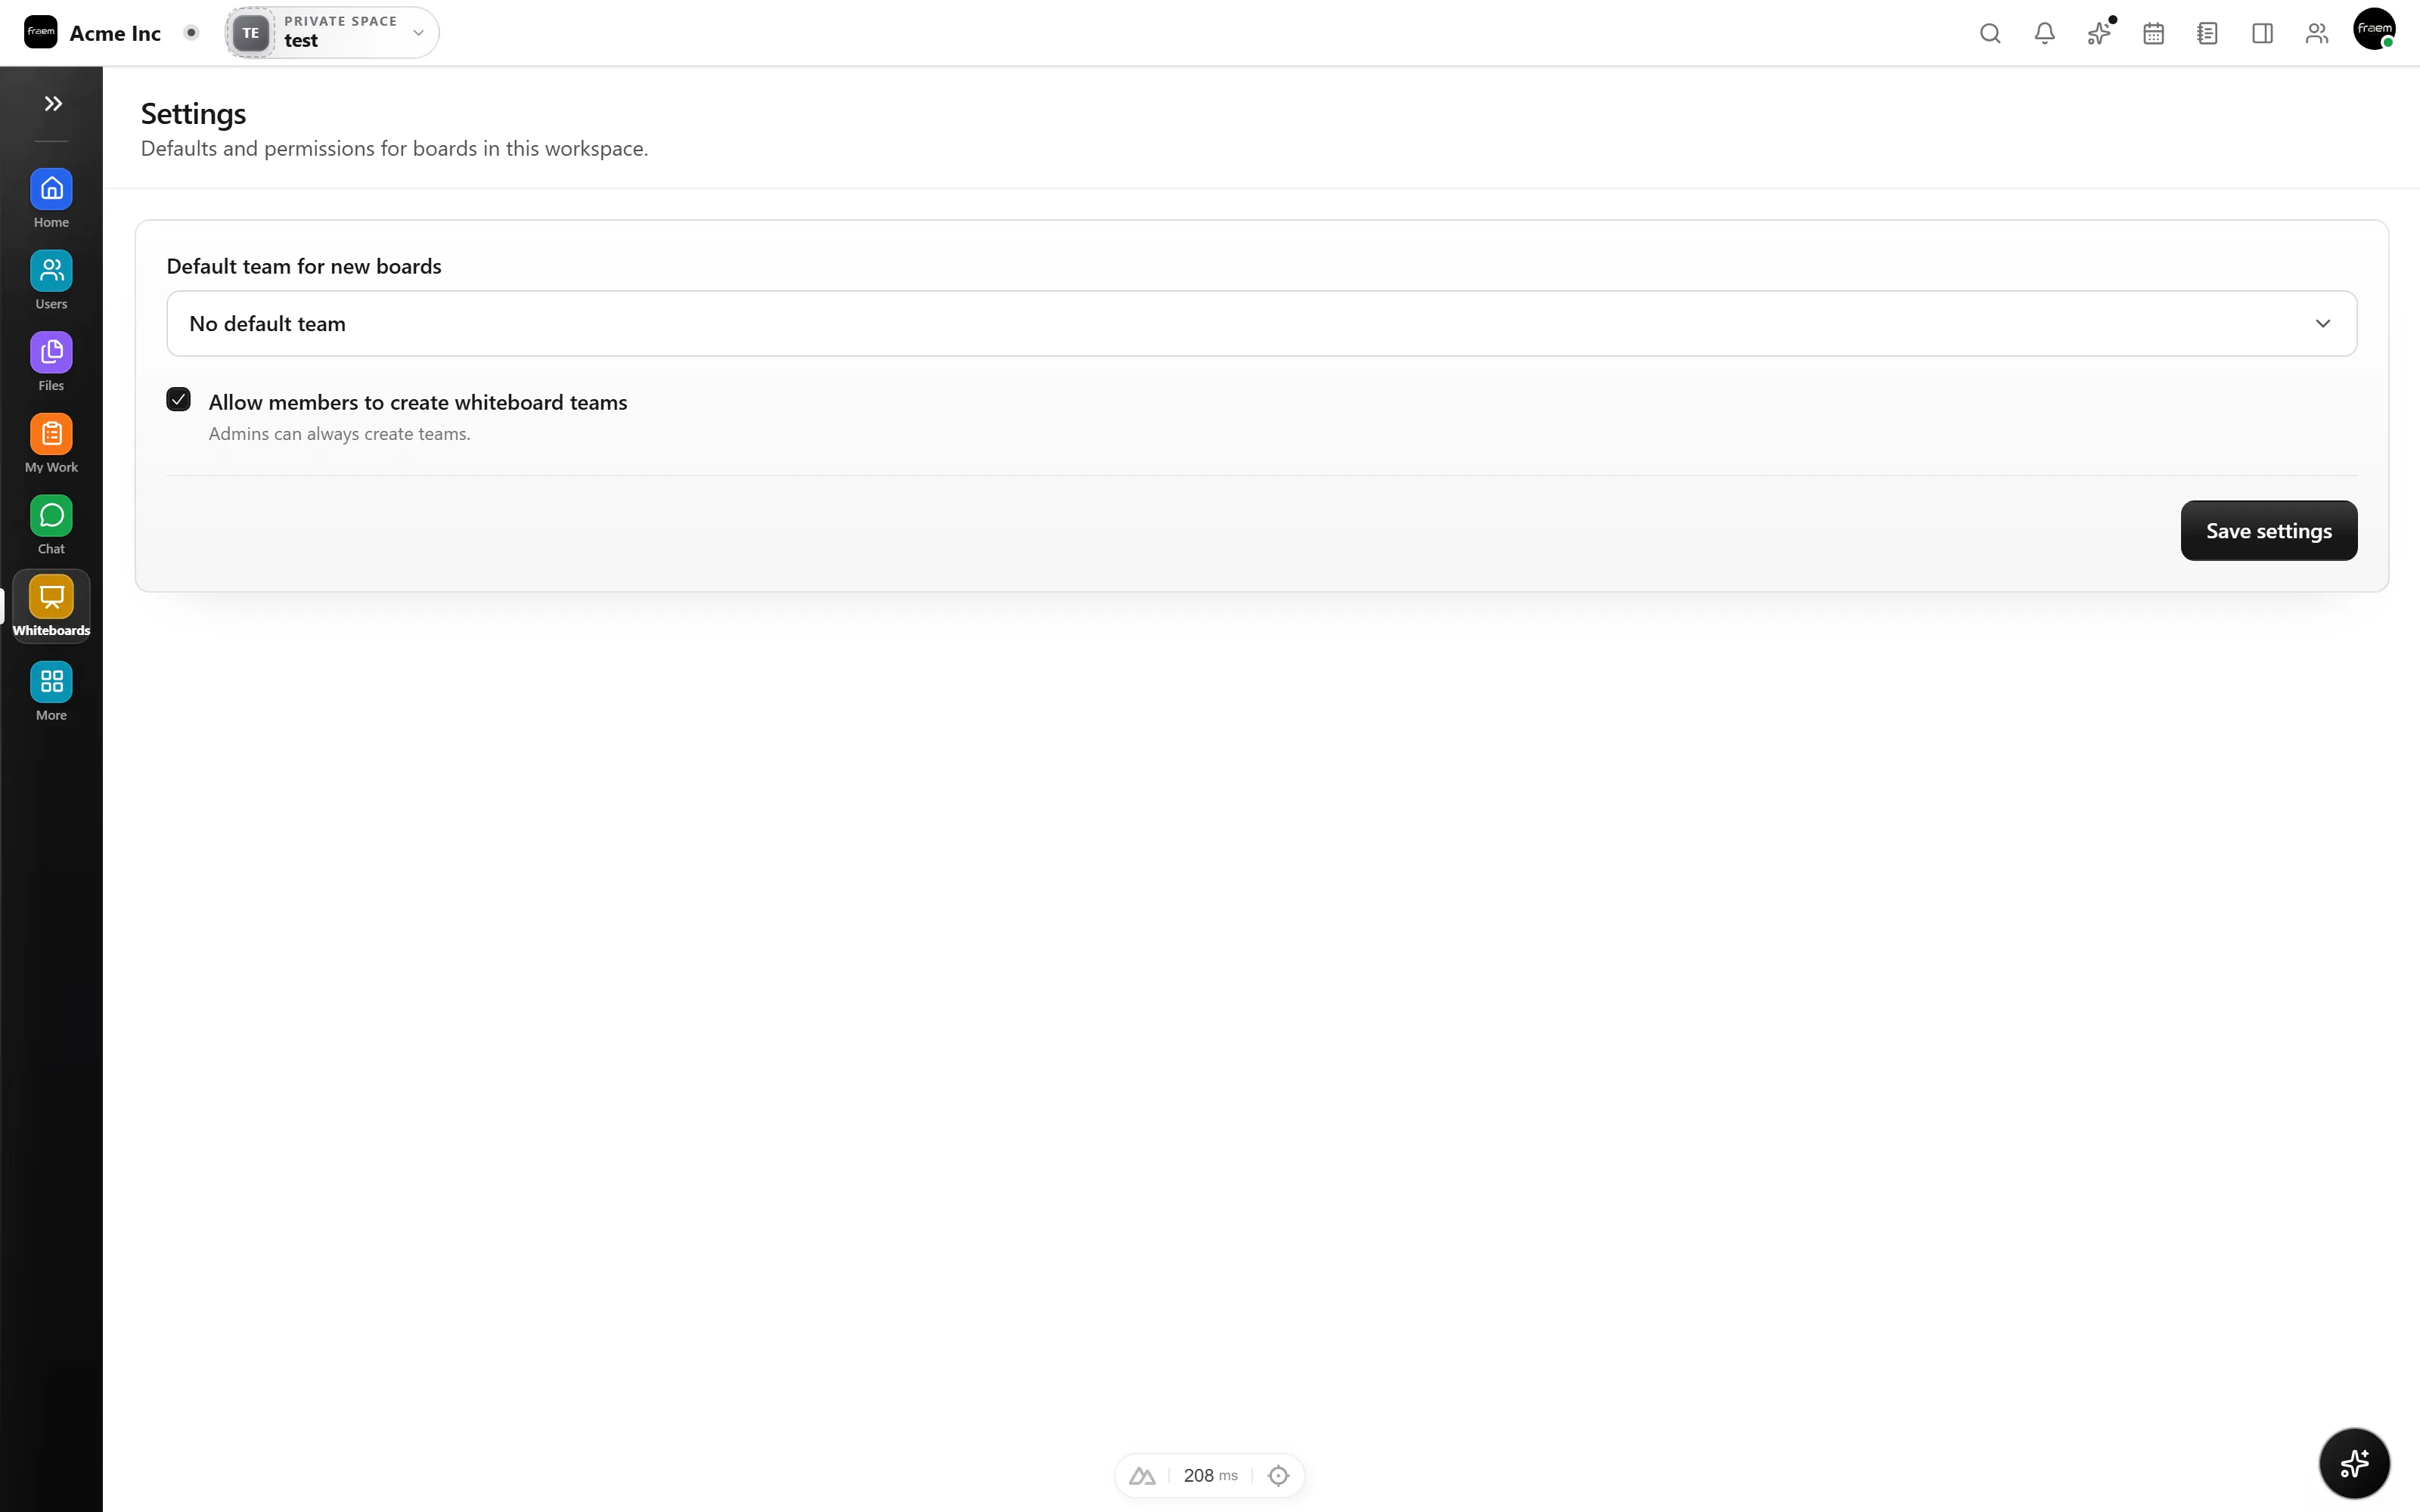Viewport: 2420px width, 1512px height.
Task: Open the user profile avatar menu
Action: [2374, 29]
